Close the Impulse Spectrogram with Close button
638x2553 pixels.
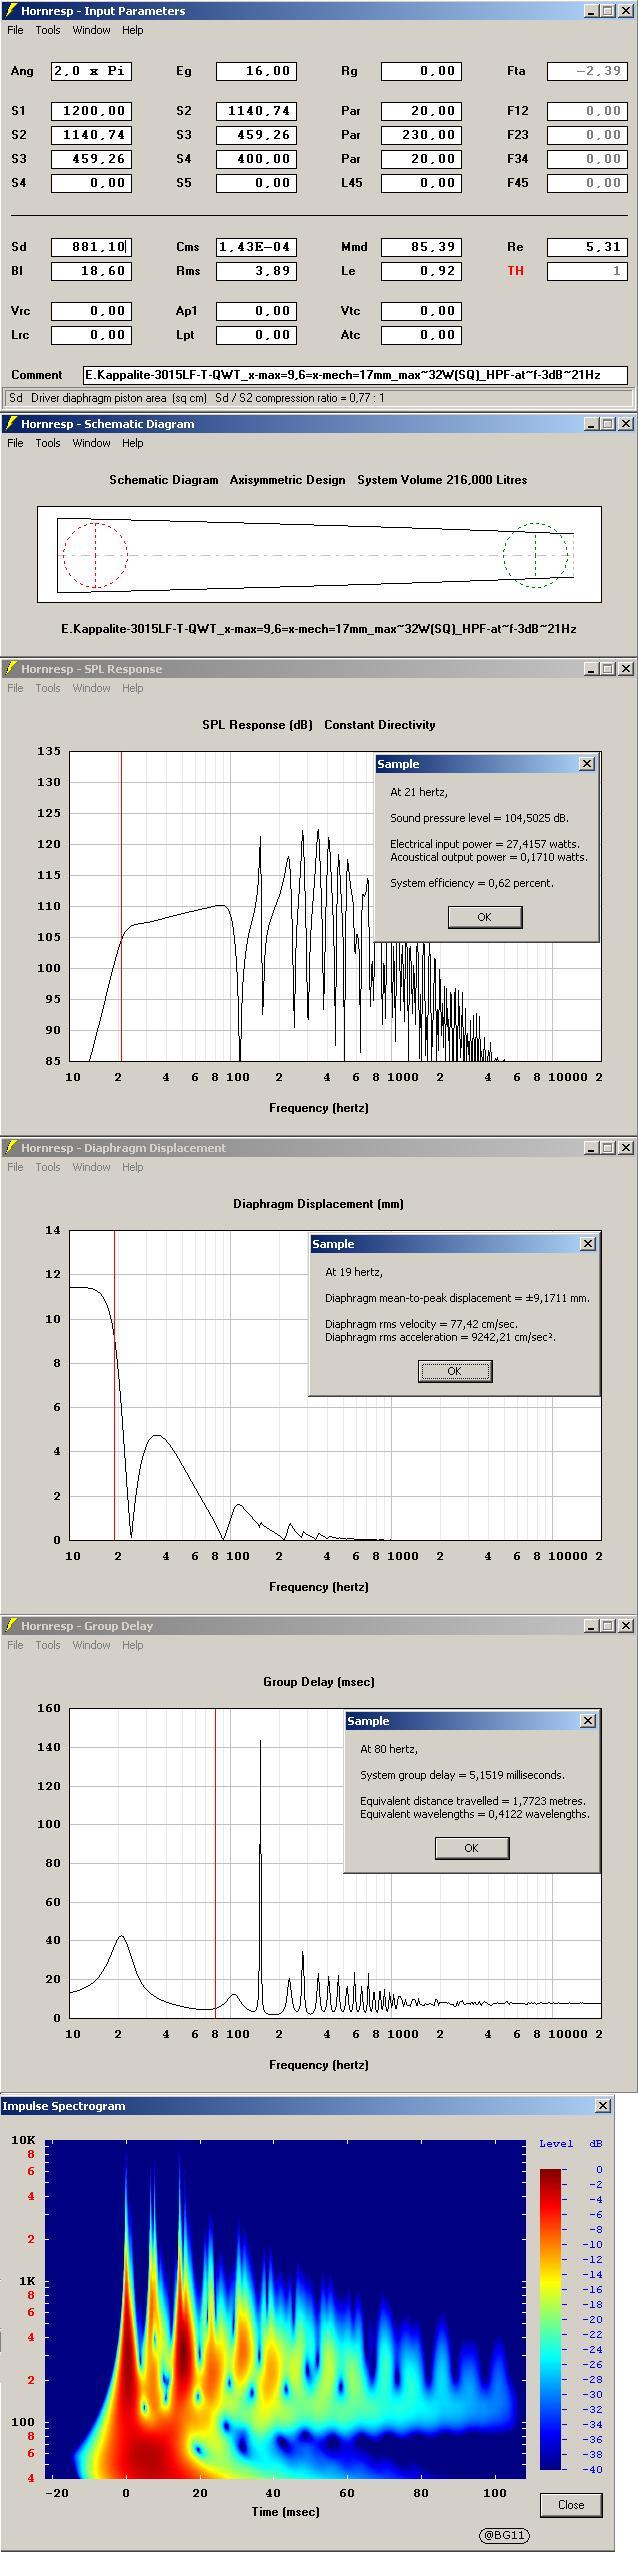(x=571, y=2505)
